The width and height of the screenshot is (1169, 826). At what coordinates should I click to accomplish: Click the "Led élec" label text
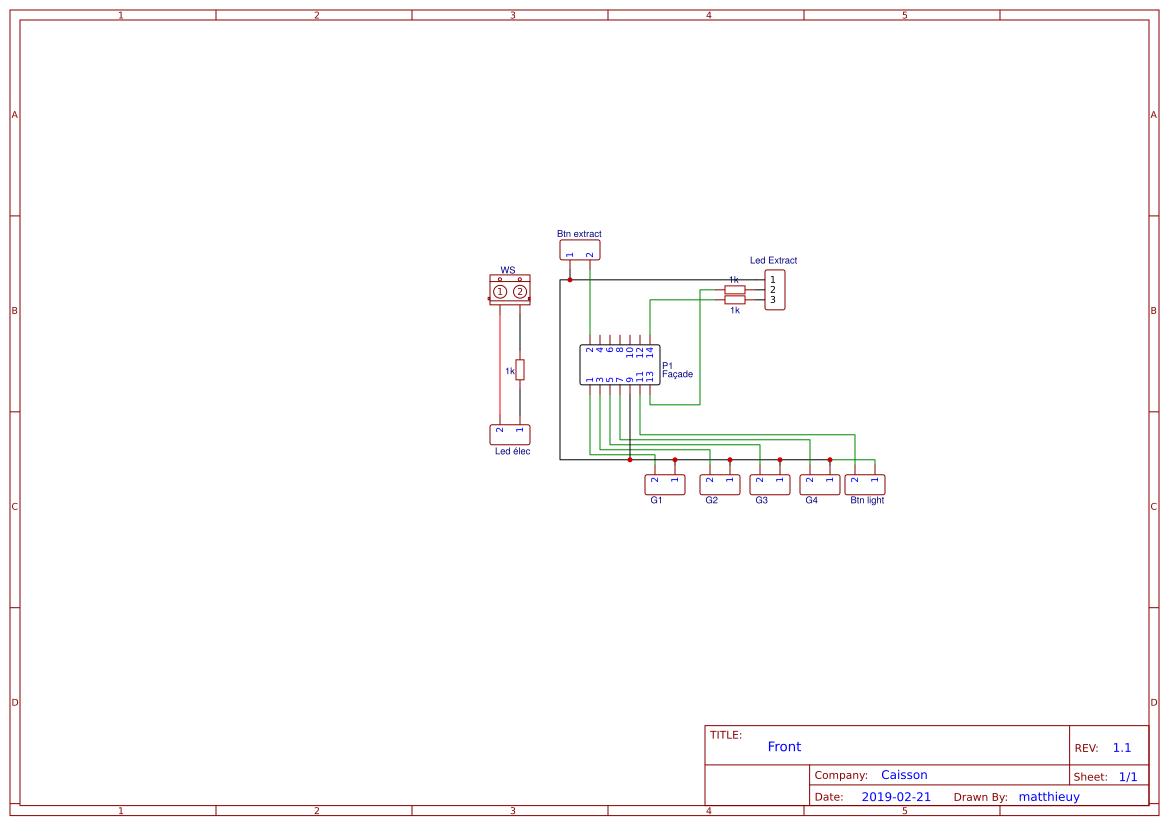[513, 452]
